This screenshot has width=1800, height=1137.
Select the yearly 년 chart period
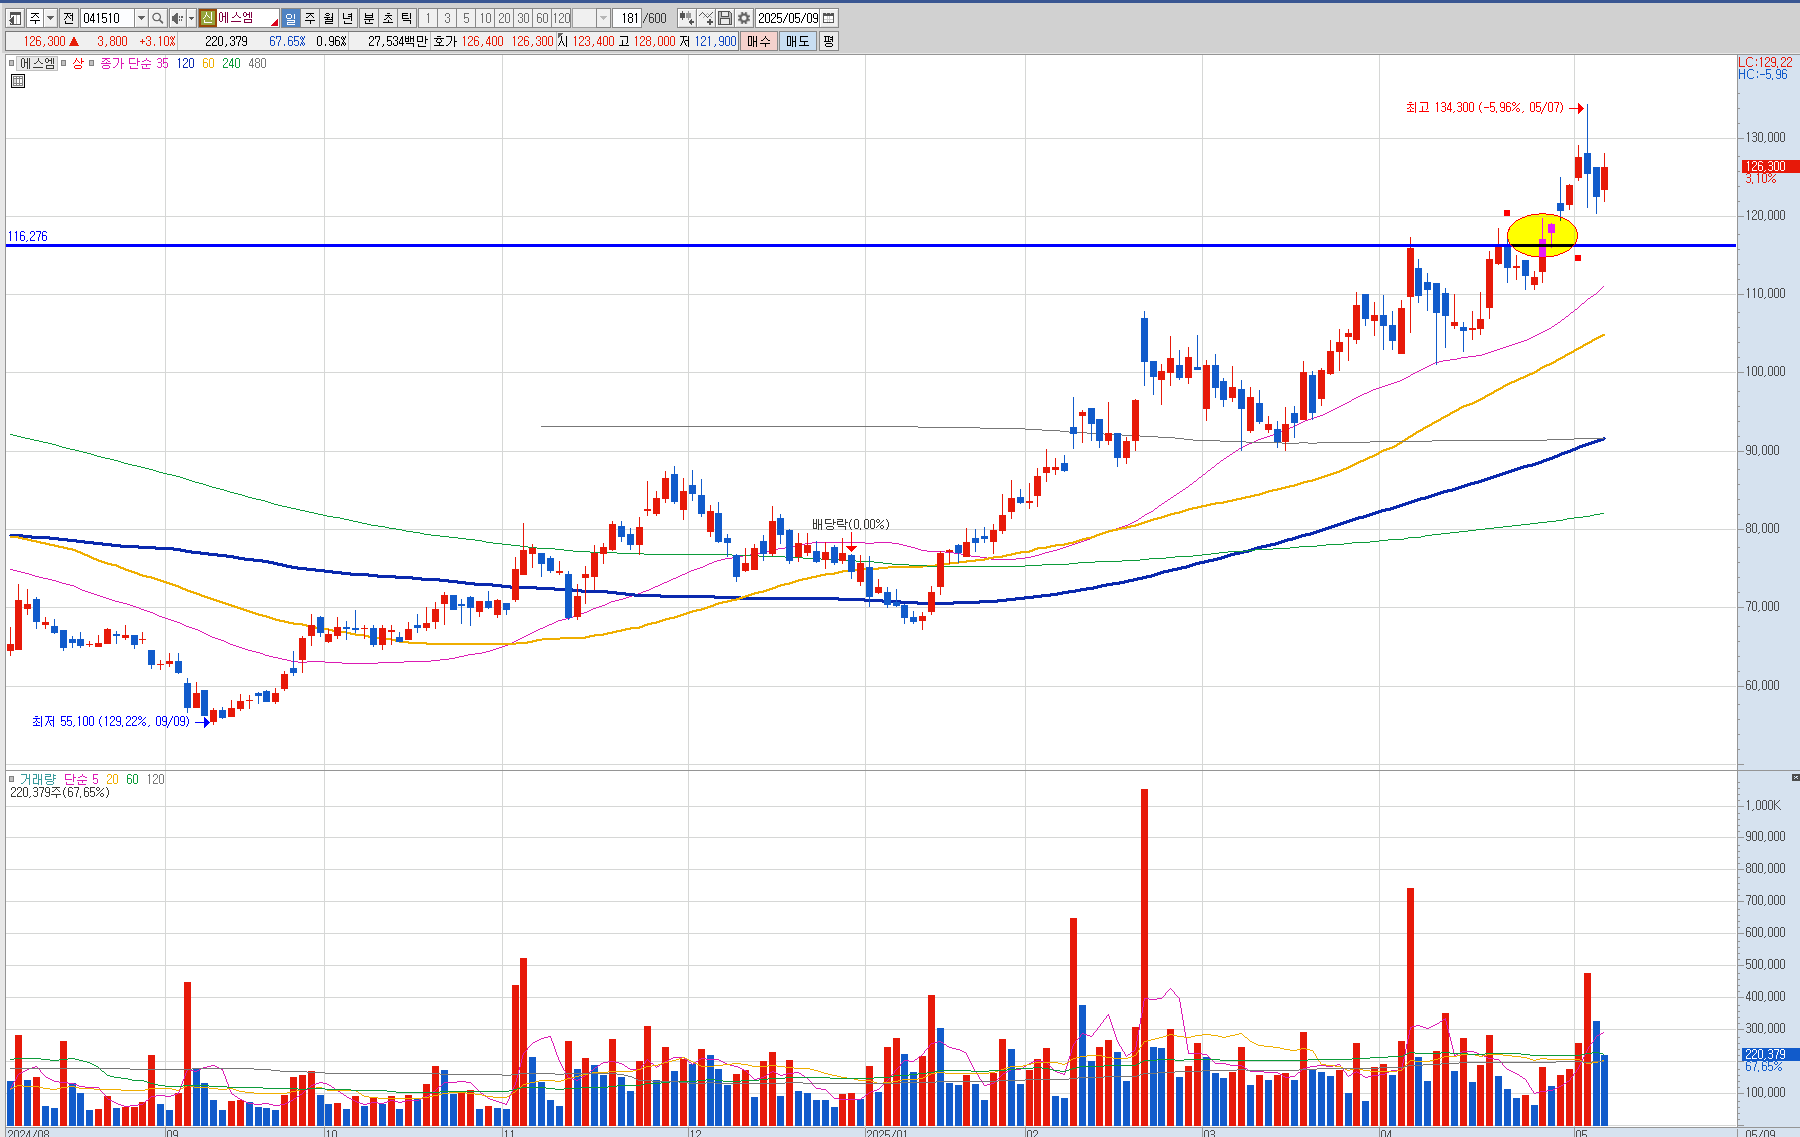point(347,18)
